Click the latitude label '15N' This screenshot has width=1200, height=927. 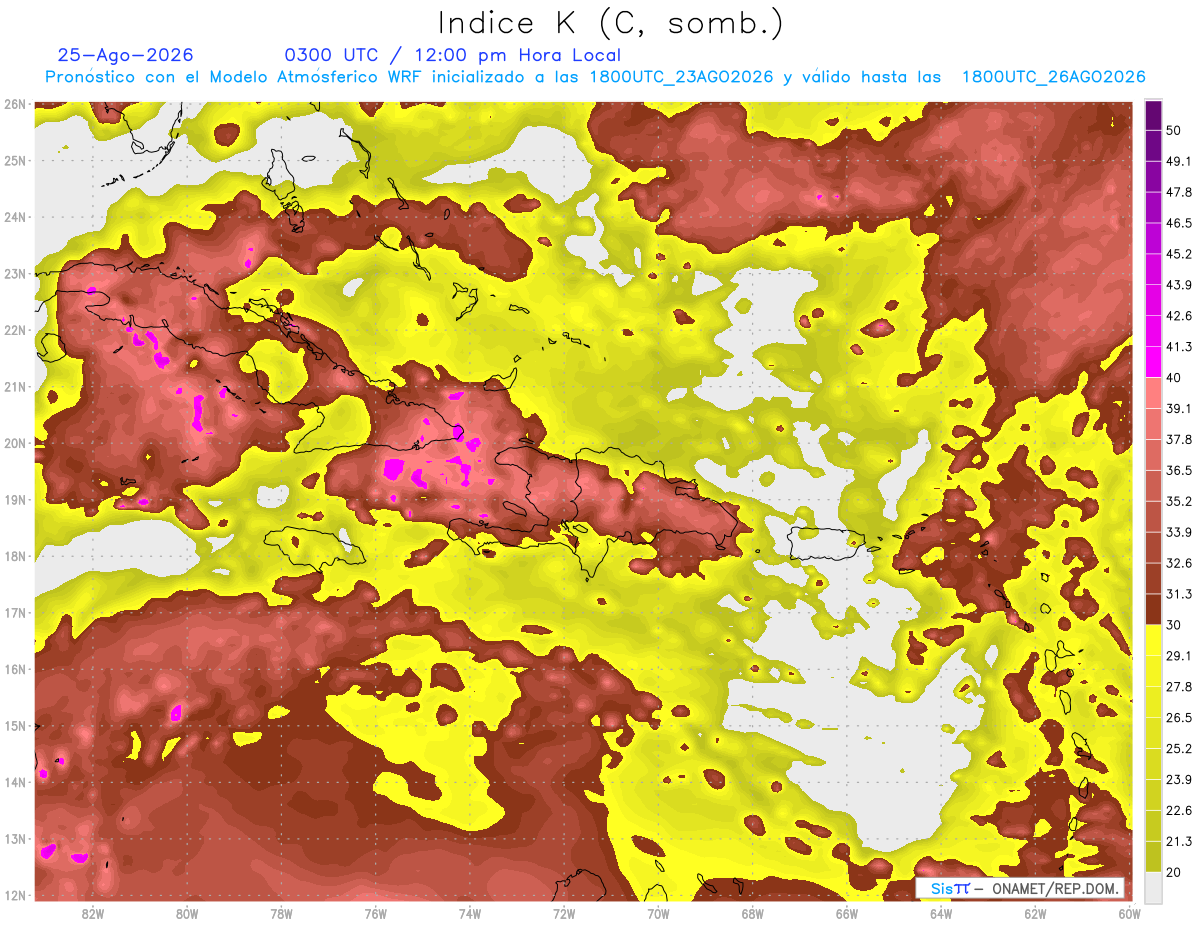point(15,726)
